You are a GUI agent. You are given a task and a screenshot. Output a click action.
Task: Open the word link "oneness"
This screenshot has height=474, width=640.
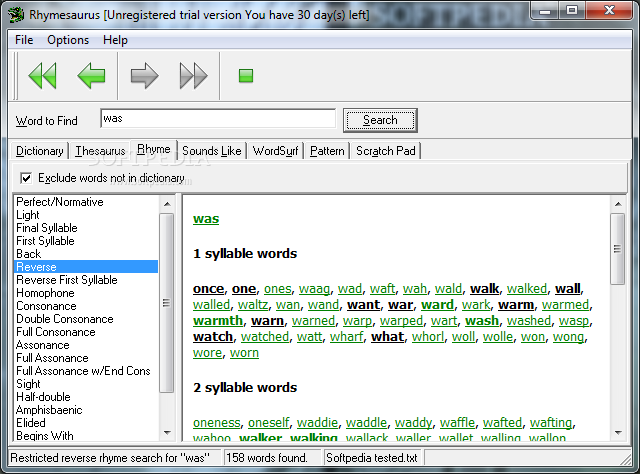pyautogui.click(x=217, y=423)
